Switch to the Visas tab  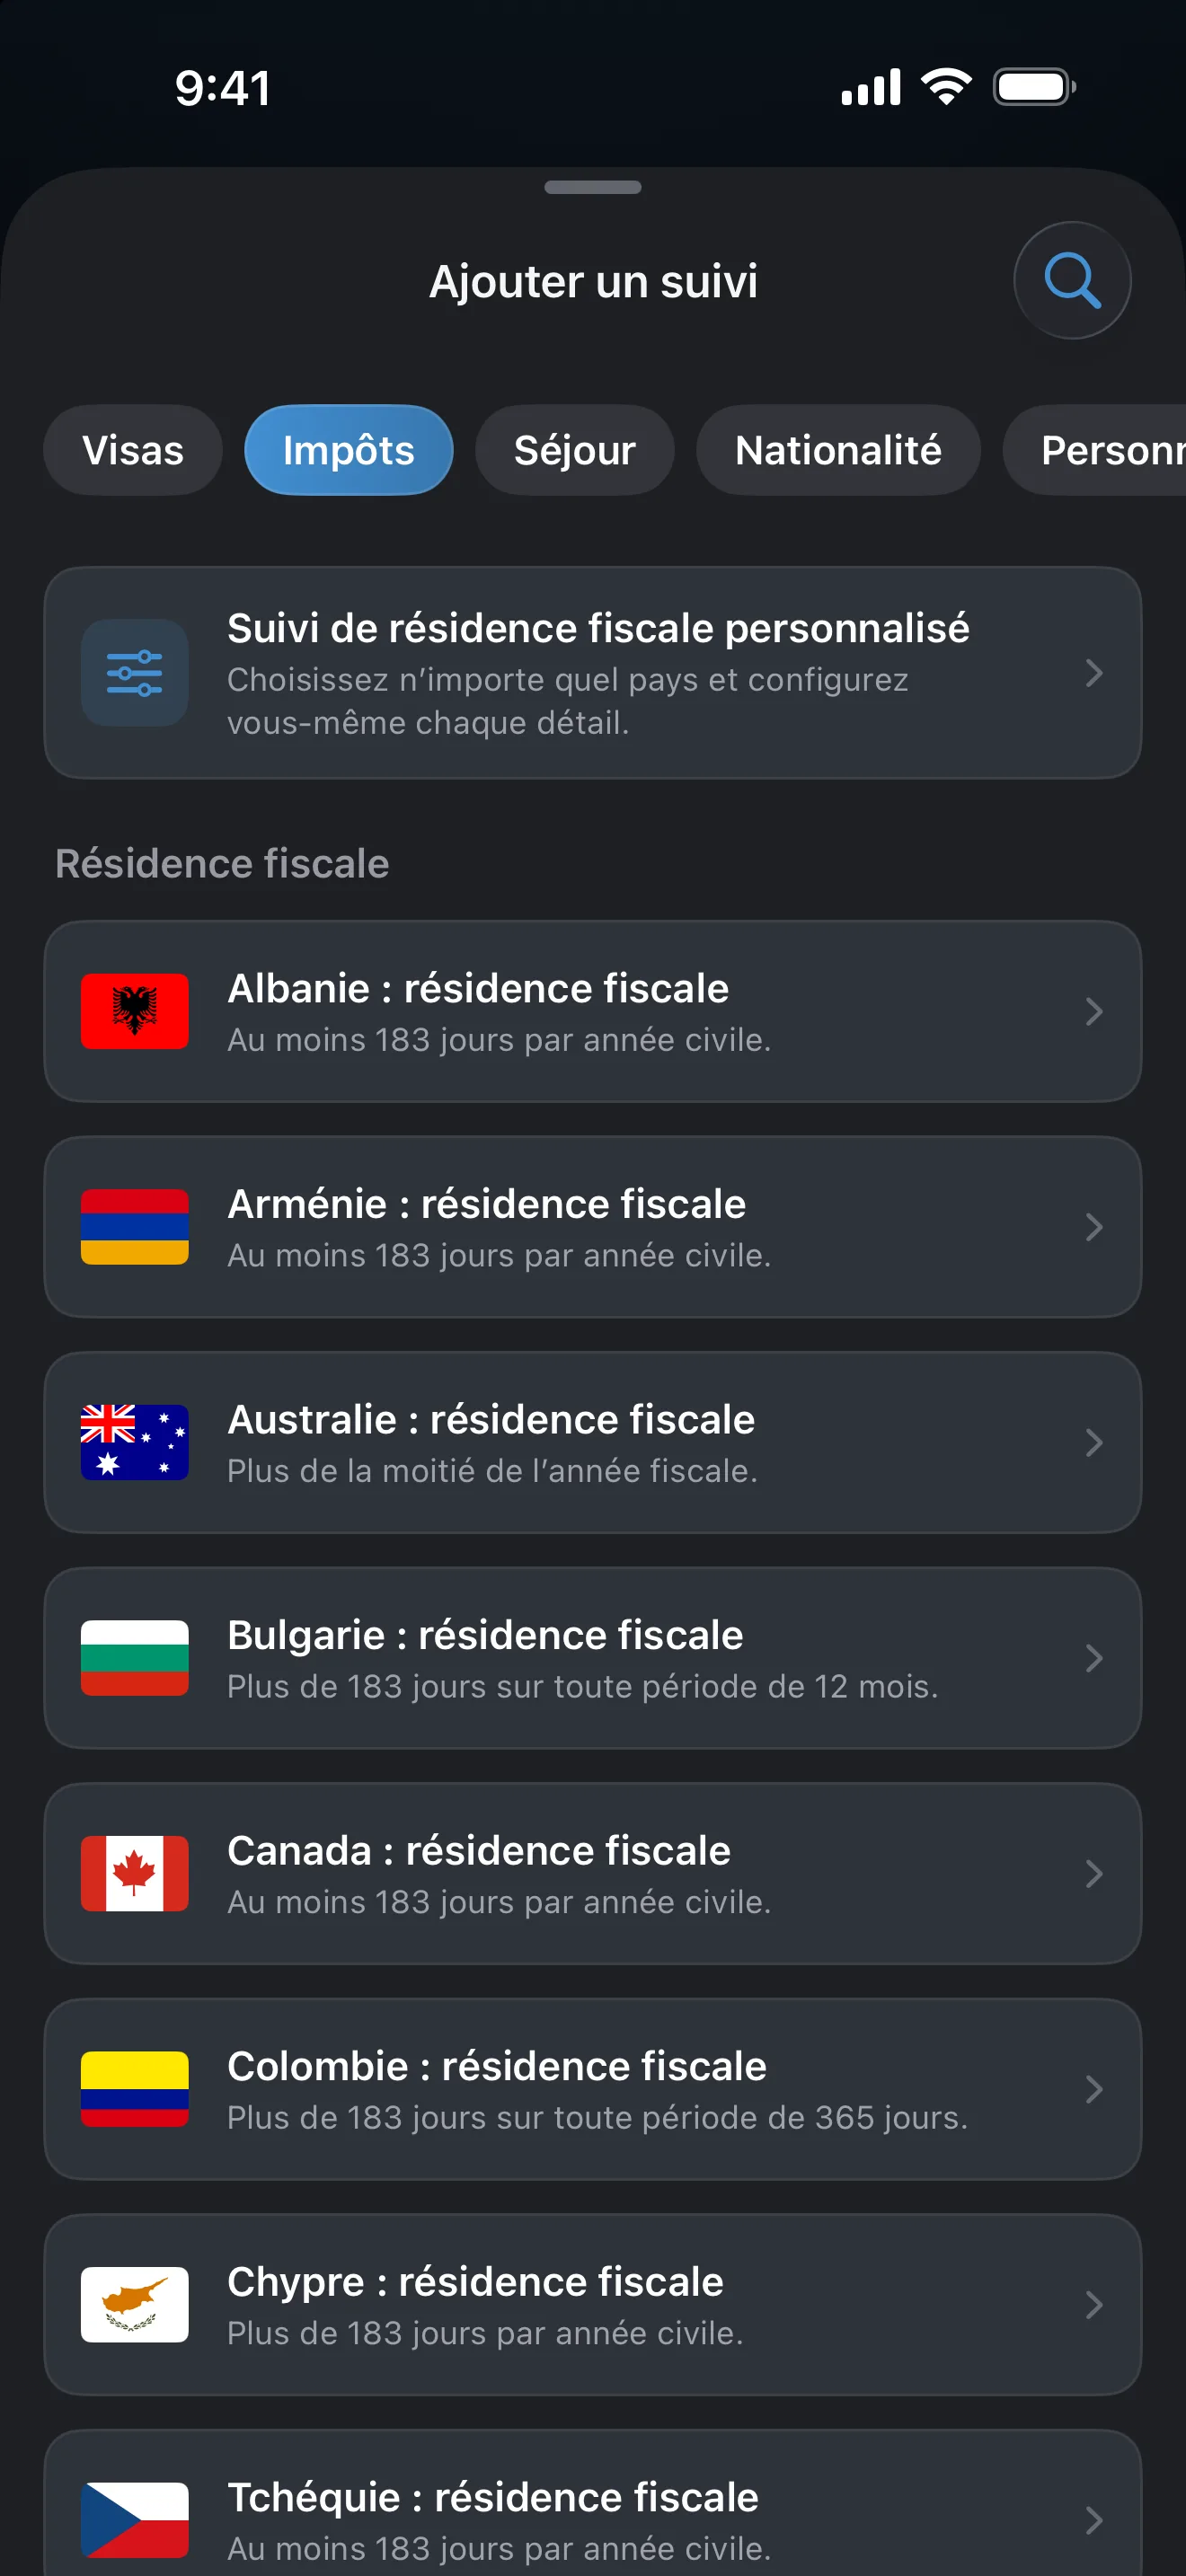tap(133, 450)
